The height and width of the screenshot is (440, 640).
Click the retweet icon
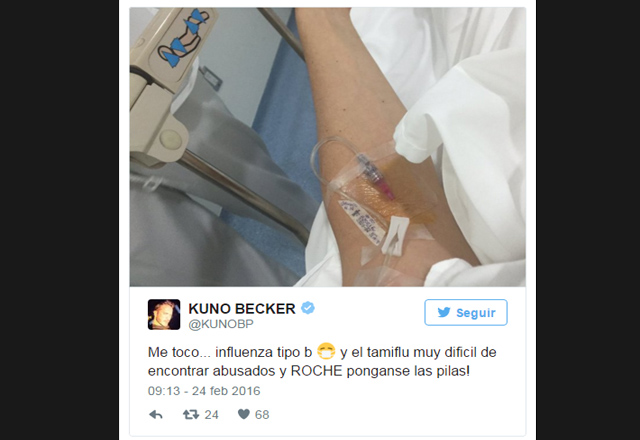click(x=191, y=415)
